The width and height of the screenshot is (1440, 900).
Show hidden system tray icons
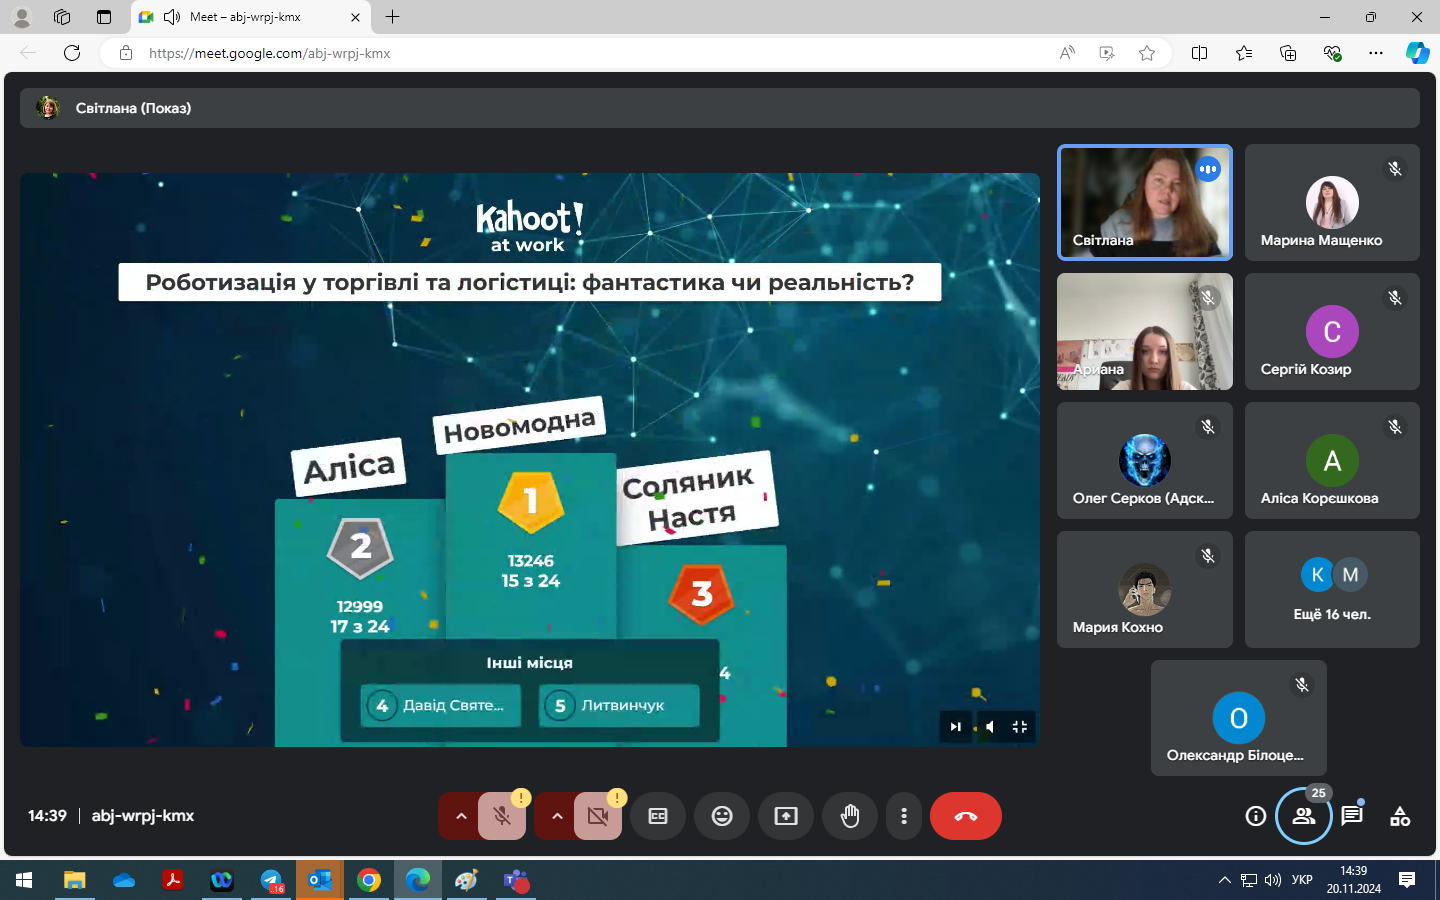pyautogui.click(x=1224, y=880)
